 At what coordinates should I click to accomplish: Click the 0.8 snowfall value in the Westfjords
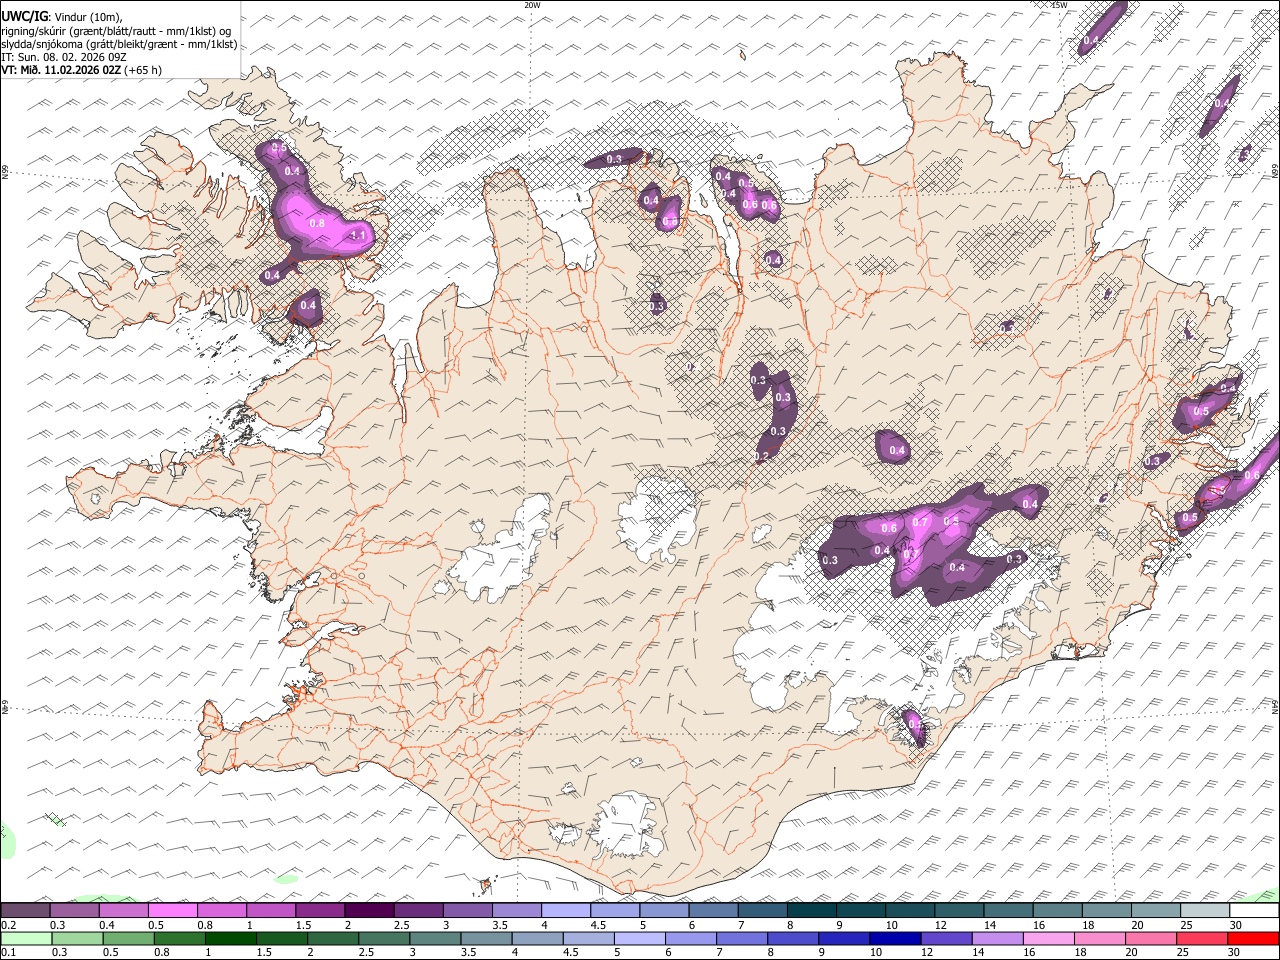[x=317, y=223]
